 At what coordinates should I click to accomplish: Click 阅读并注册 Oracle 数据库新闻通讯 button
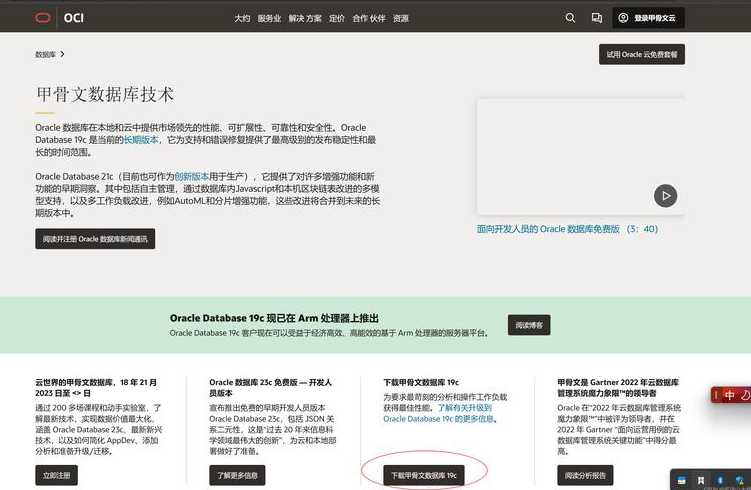pyautogui.click(x=95, y=239)
